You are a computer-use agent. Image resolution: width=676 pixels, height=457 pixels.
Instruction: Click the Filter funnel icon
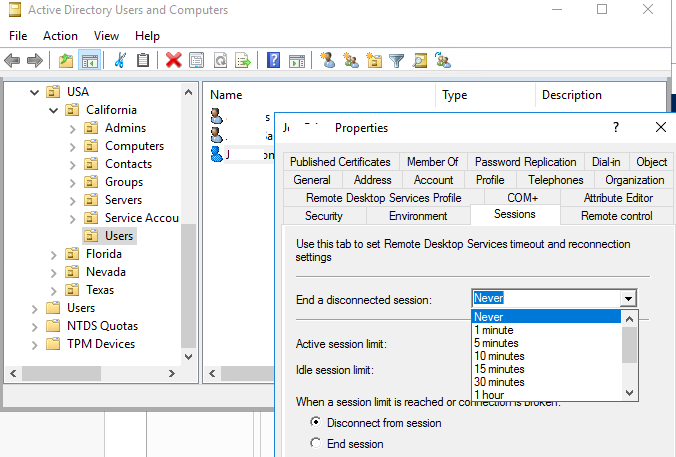(x=396, y=60)
